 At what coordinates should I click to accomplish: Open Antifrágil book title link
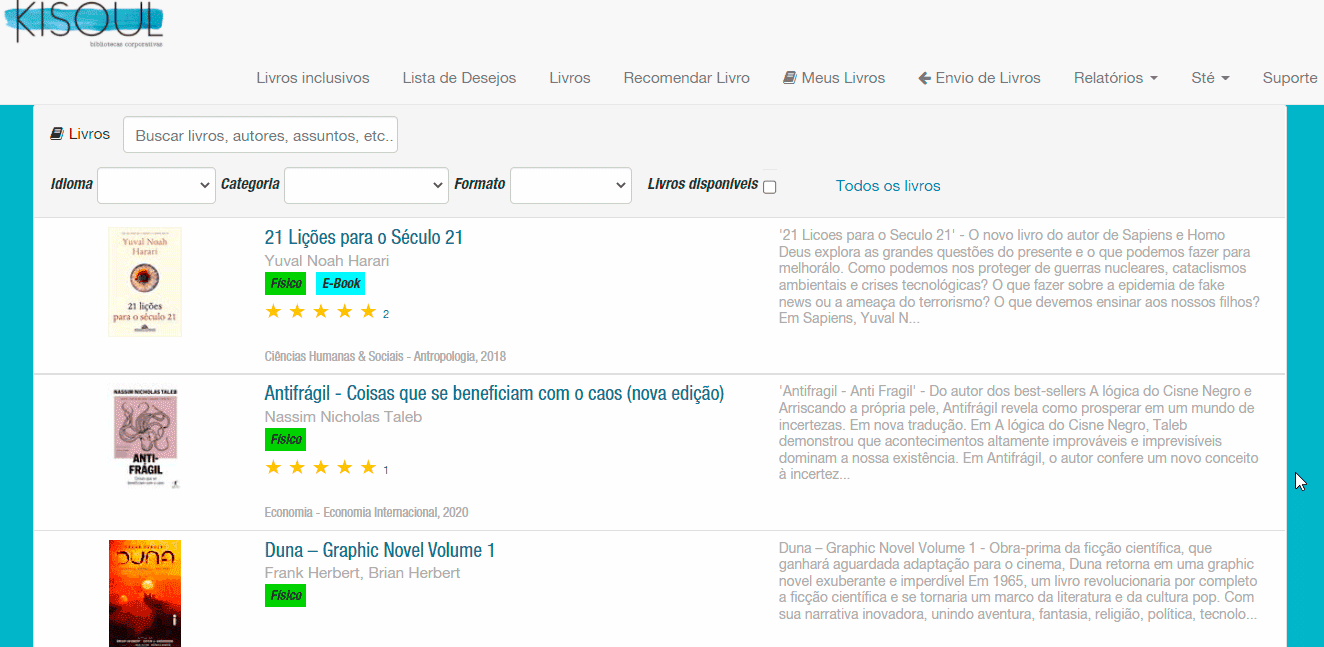(494, 393)
